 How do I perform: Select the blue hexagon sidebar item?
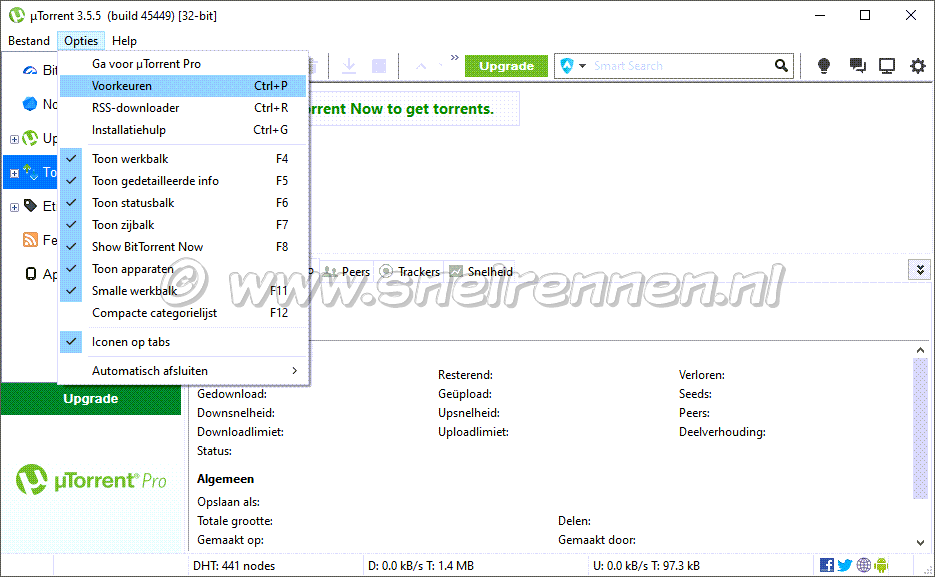point(30,104)
